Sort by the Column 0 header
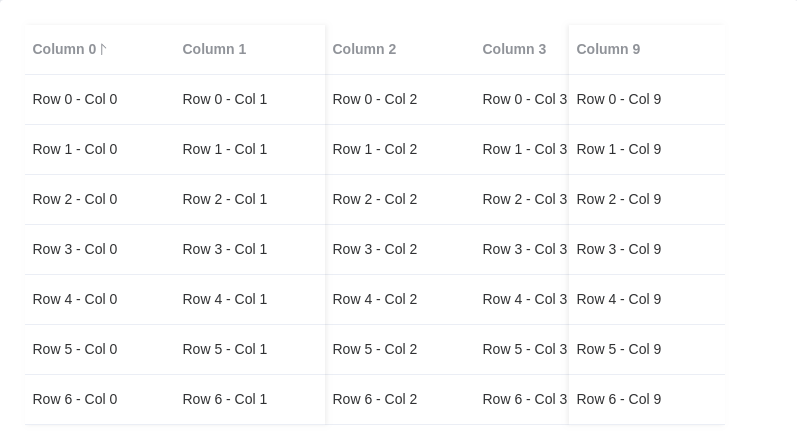 point(64,49)
